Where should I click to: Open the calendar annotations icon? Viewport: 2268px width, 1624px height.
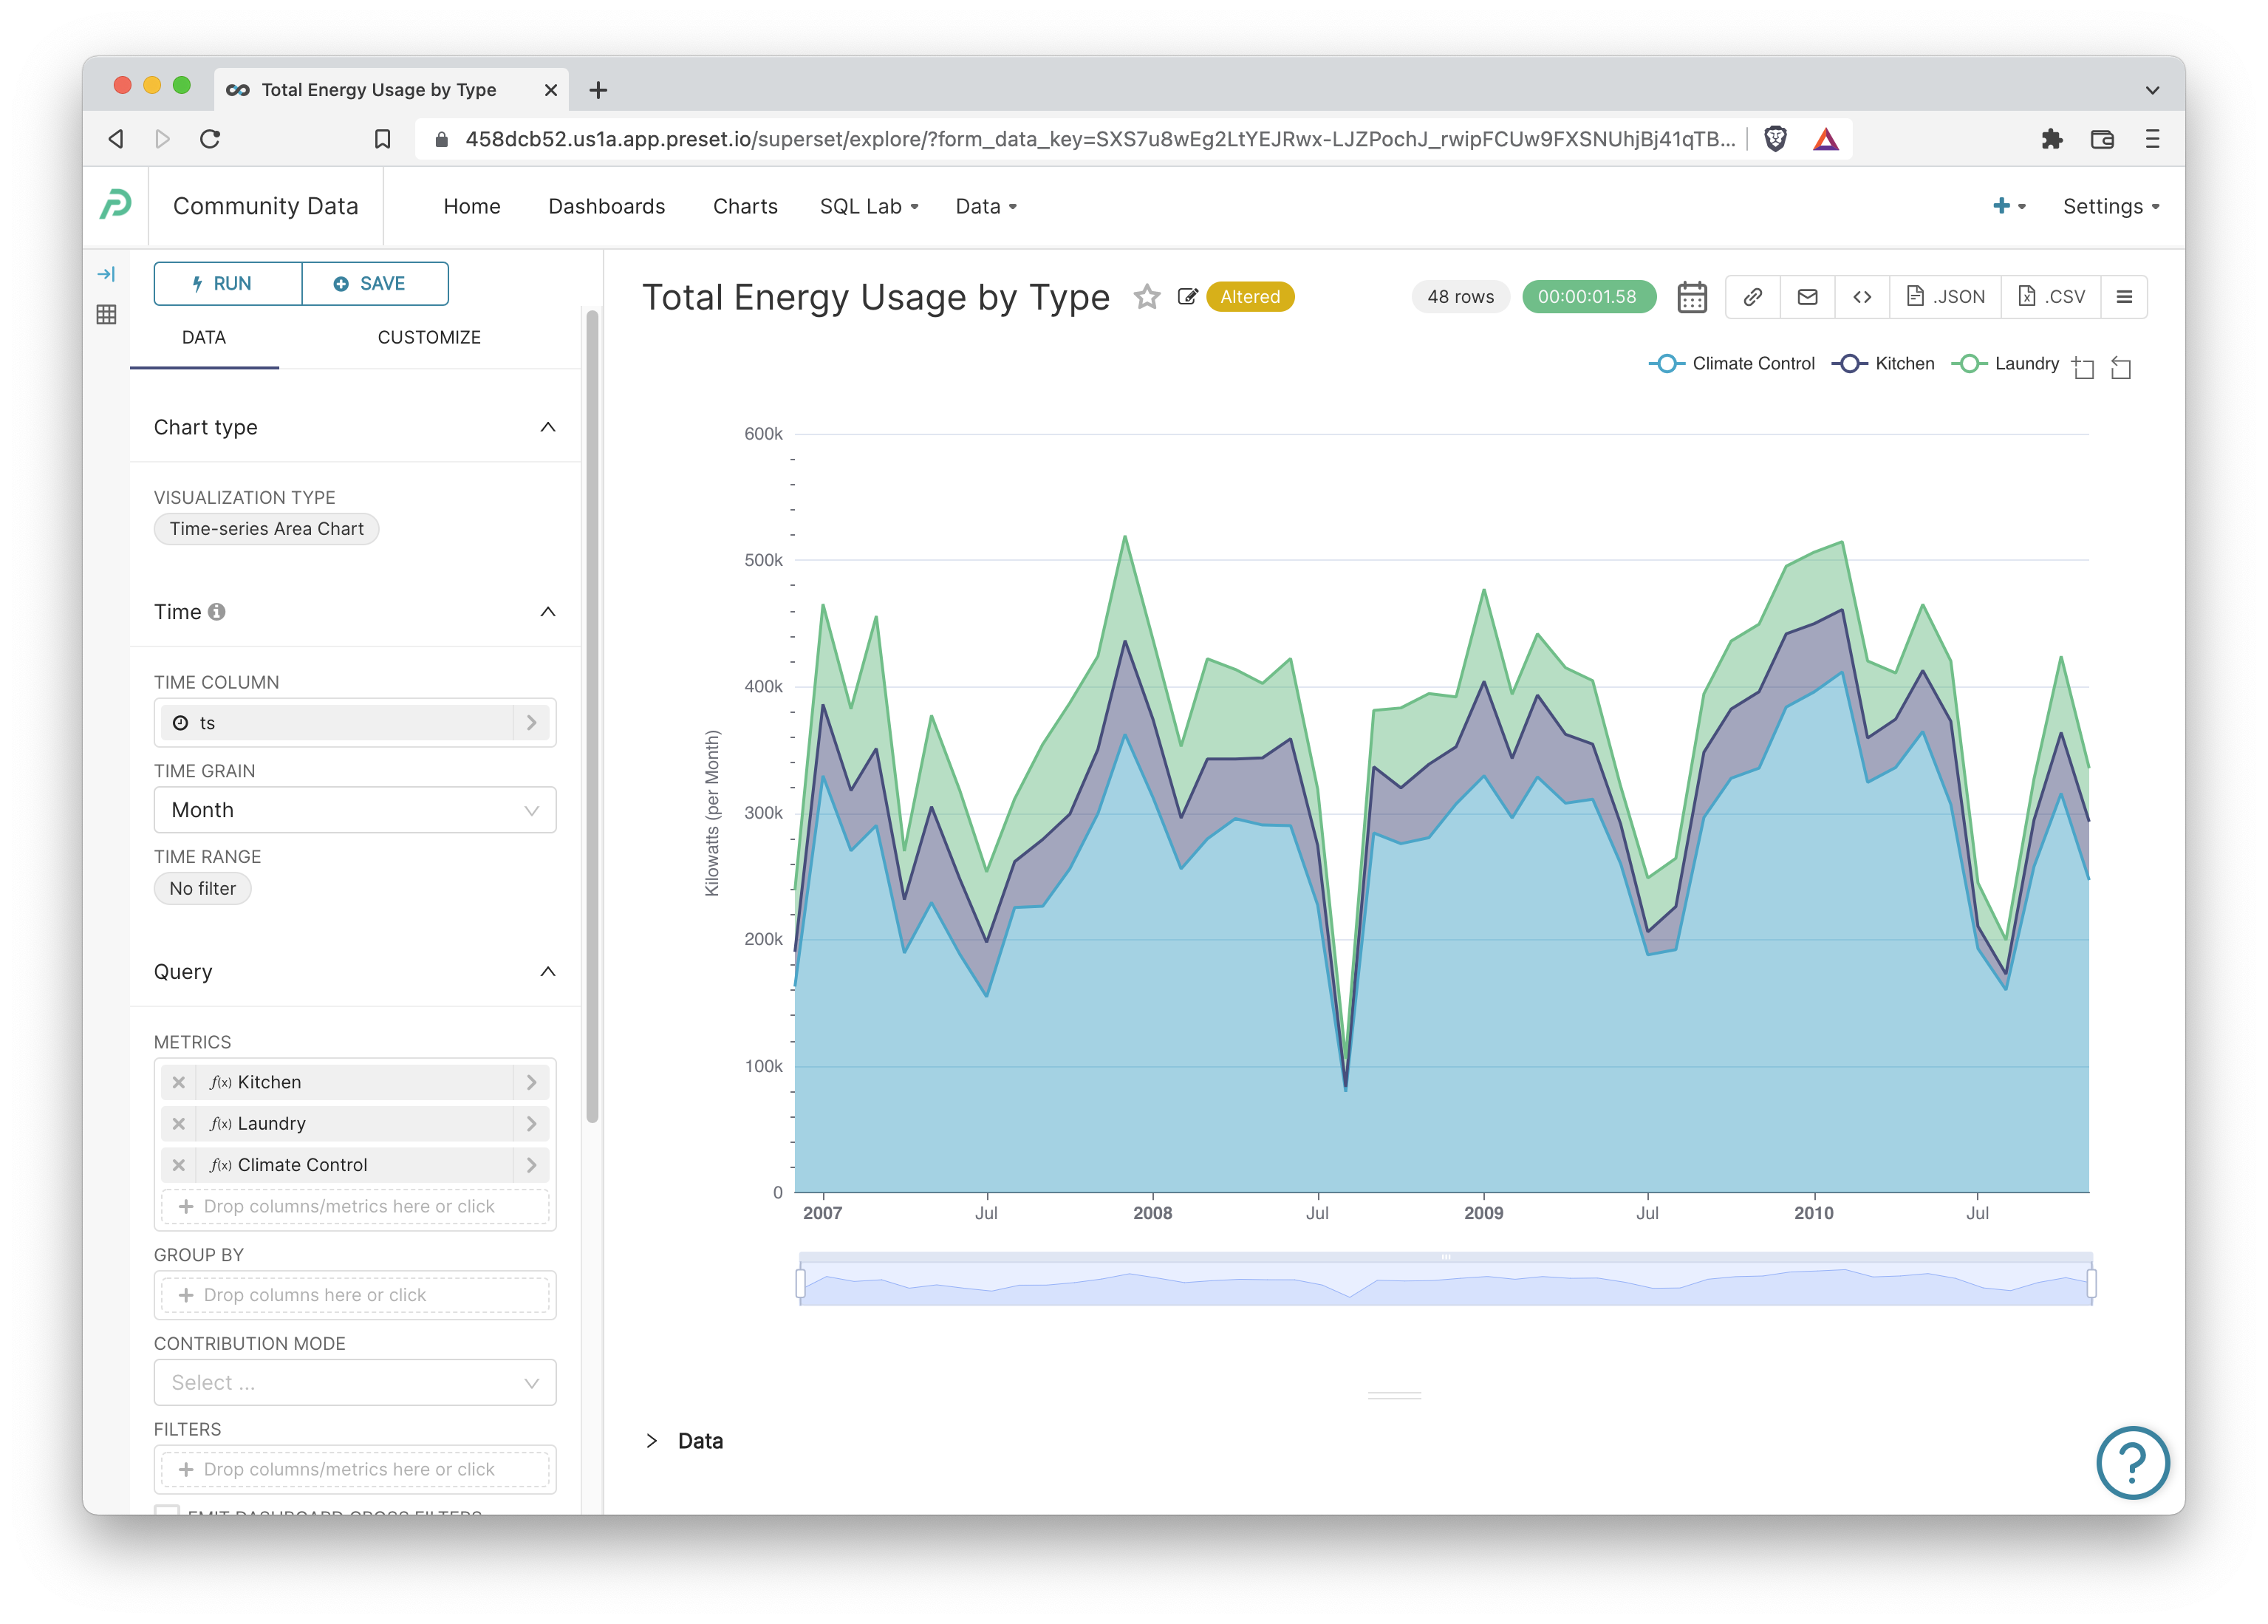coord(1691,297)
